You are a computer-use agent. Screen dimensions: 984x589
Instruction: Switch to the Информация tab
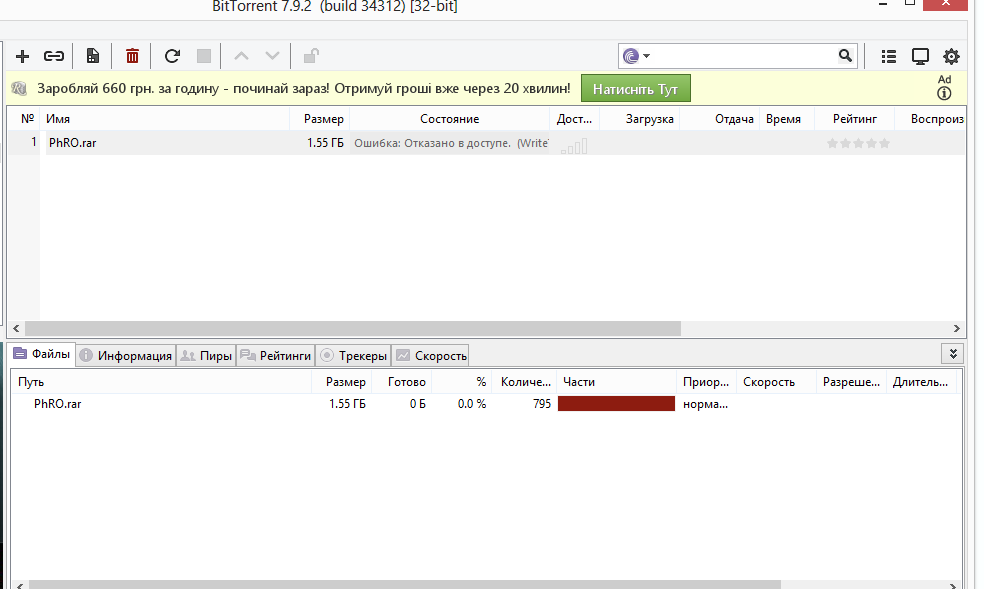pyautogui.click(x=126, y=356)
